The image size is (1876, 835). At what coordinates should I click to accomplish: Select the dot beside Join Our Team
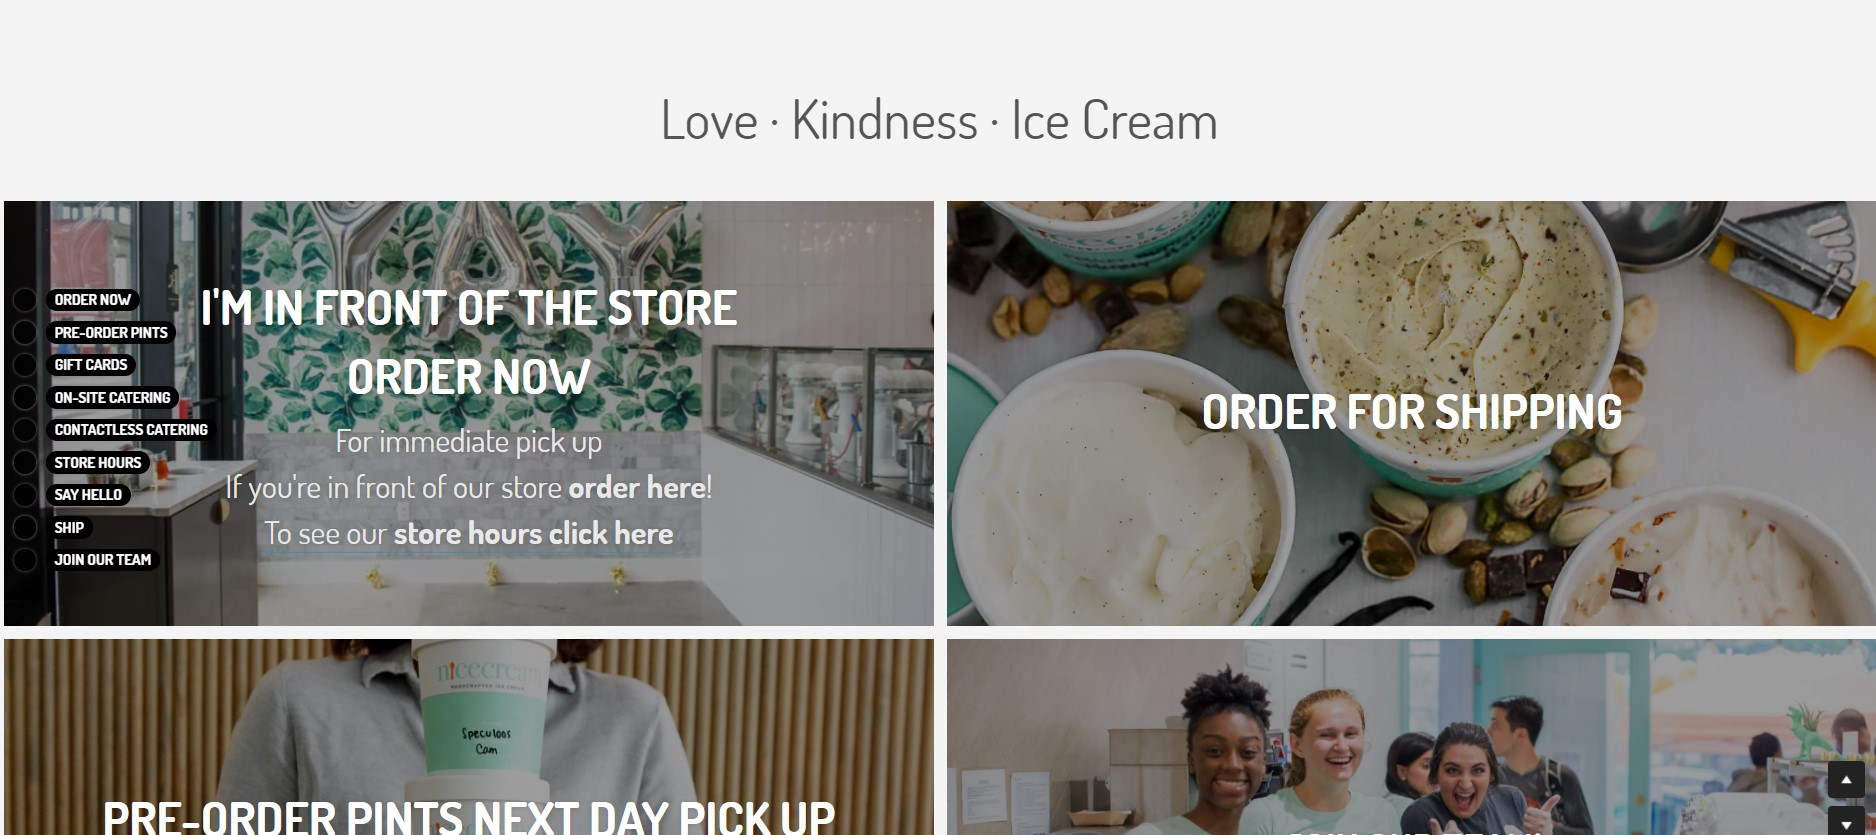(x=25, y=560)
